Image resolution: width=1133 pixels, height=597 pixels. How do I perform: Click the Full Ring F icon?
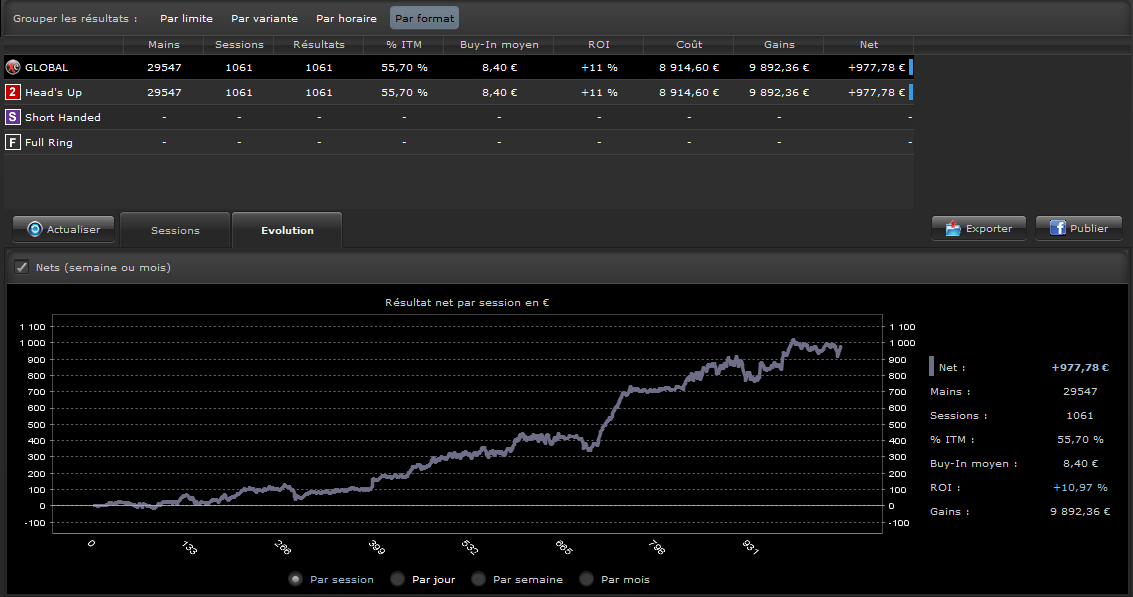(x=12, y=142)
